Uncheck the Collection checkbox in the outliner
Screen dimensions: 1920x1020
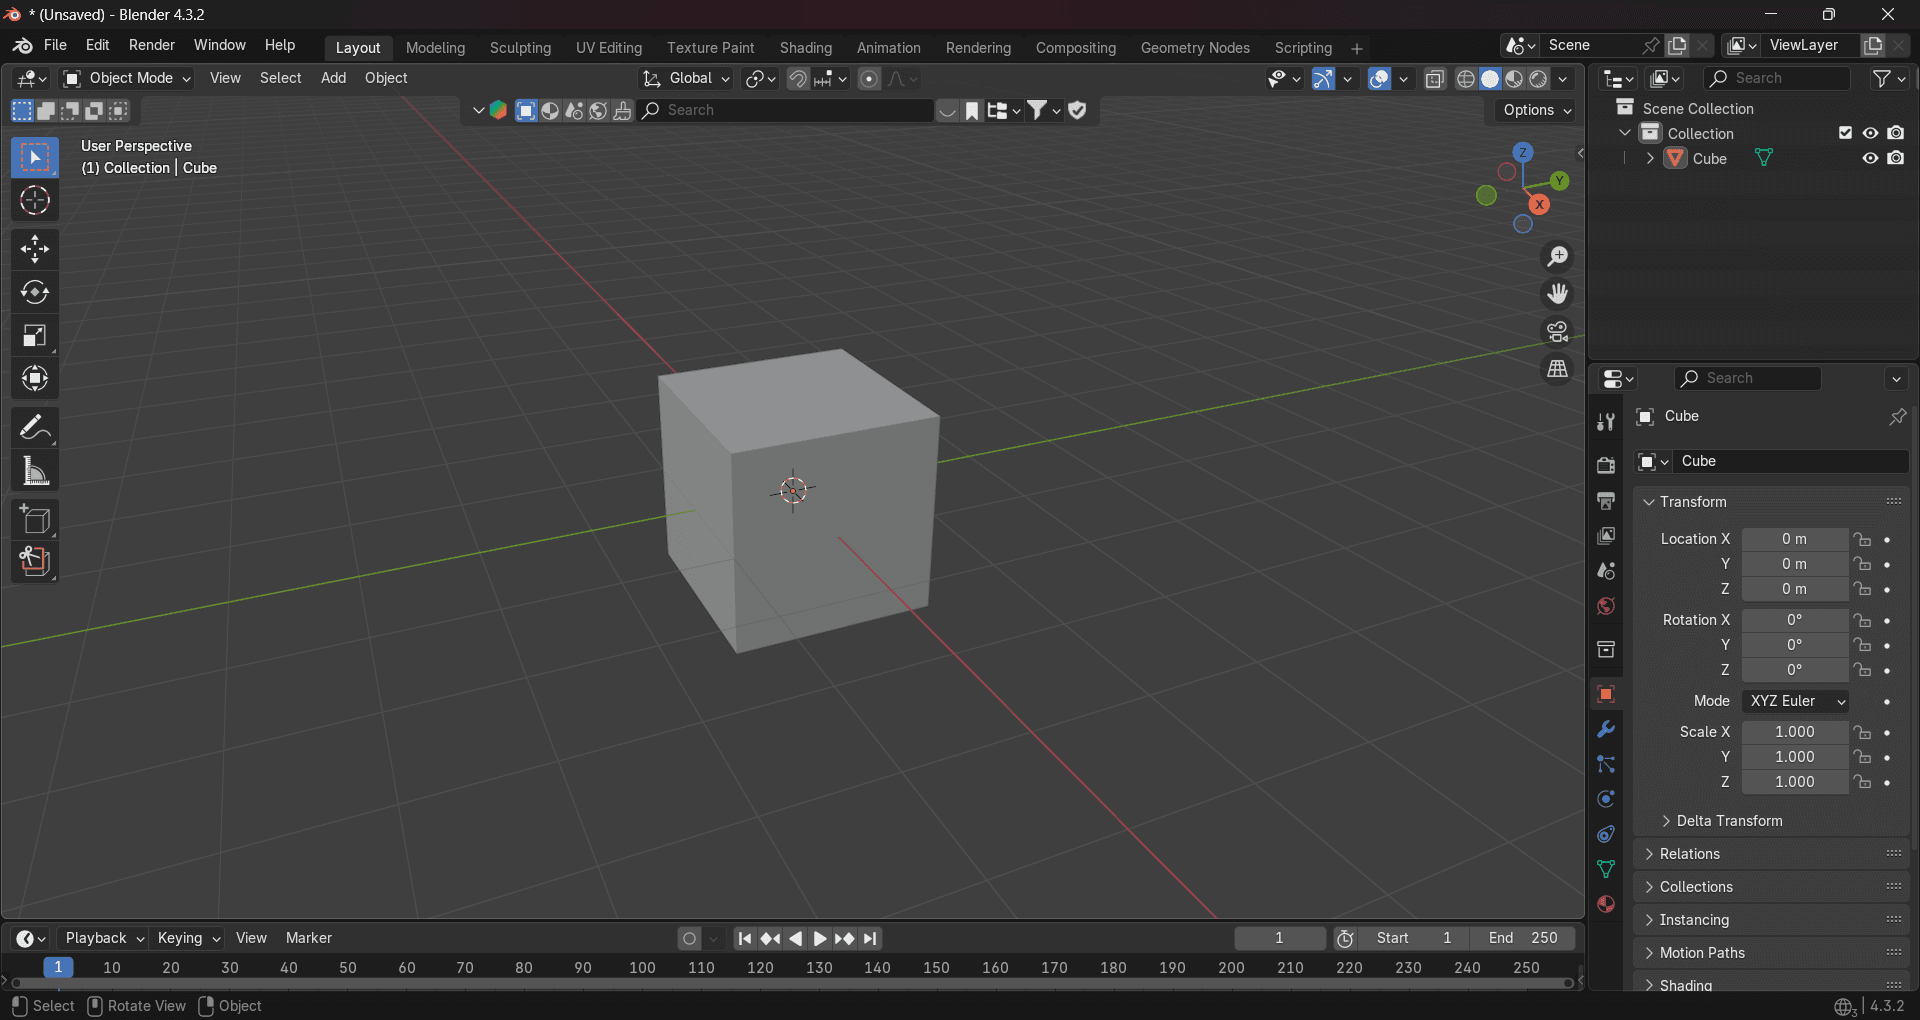pos(1845,132)
